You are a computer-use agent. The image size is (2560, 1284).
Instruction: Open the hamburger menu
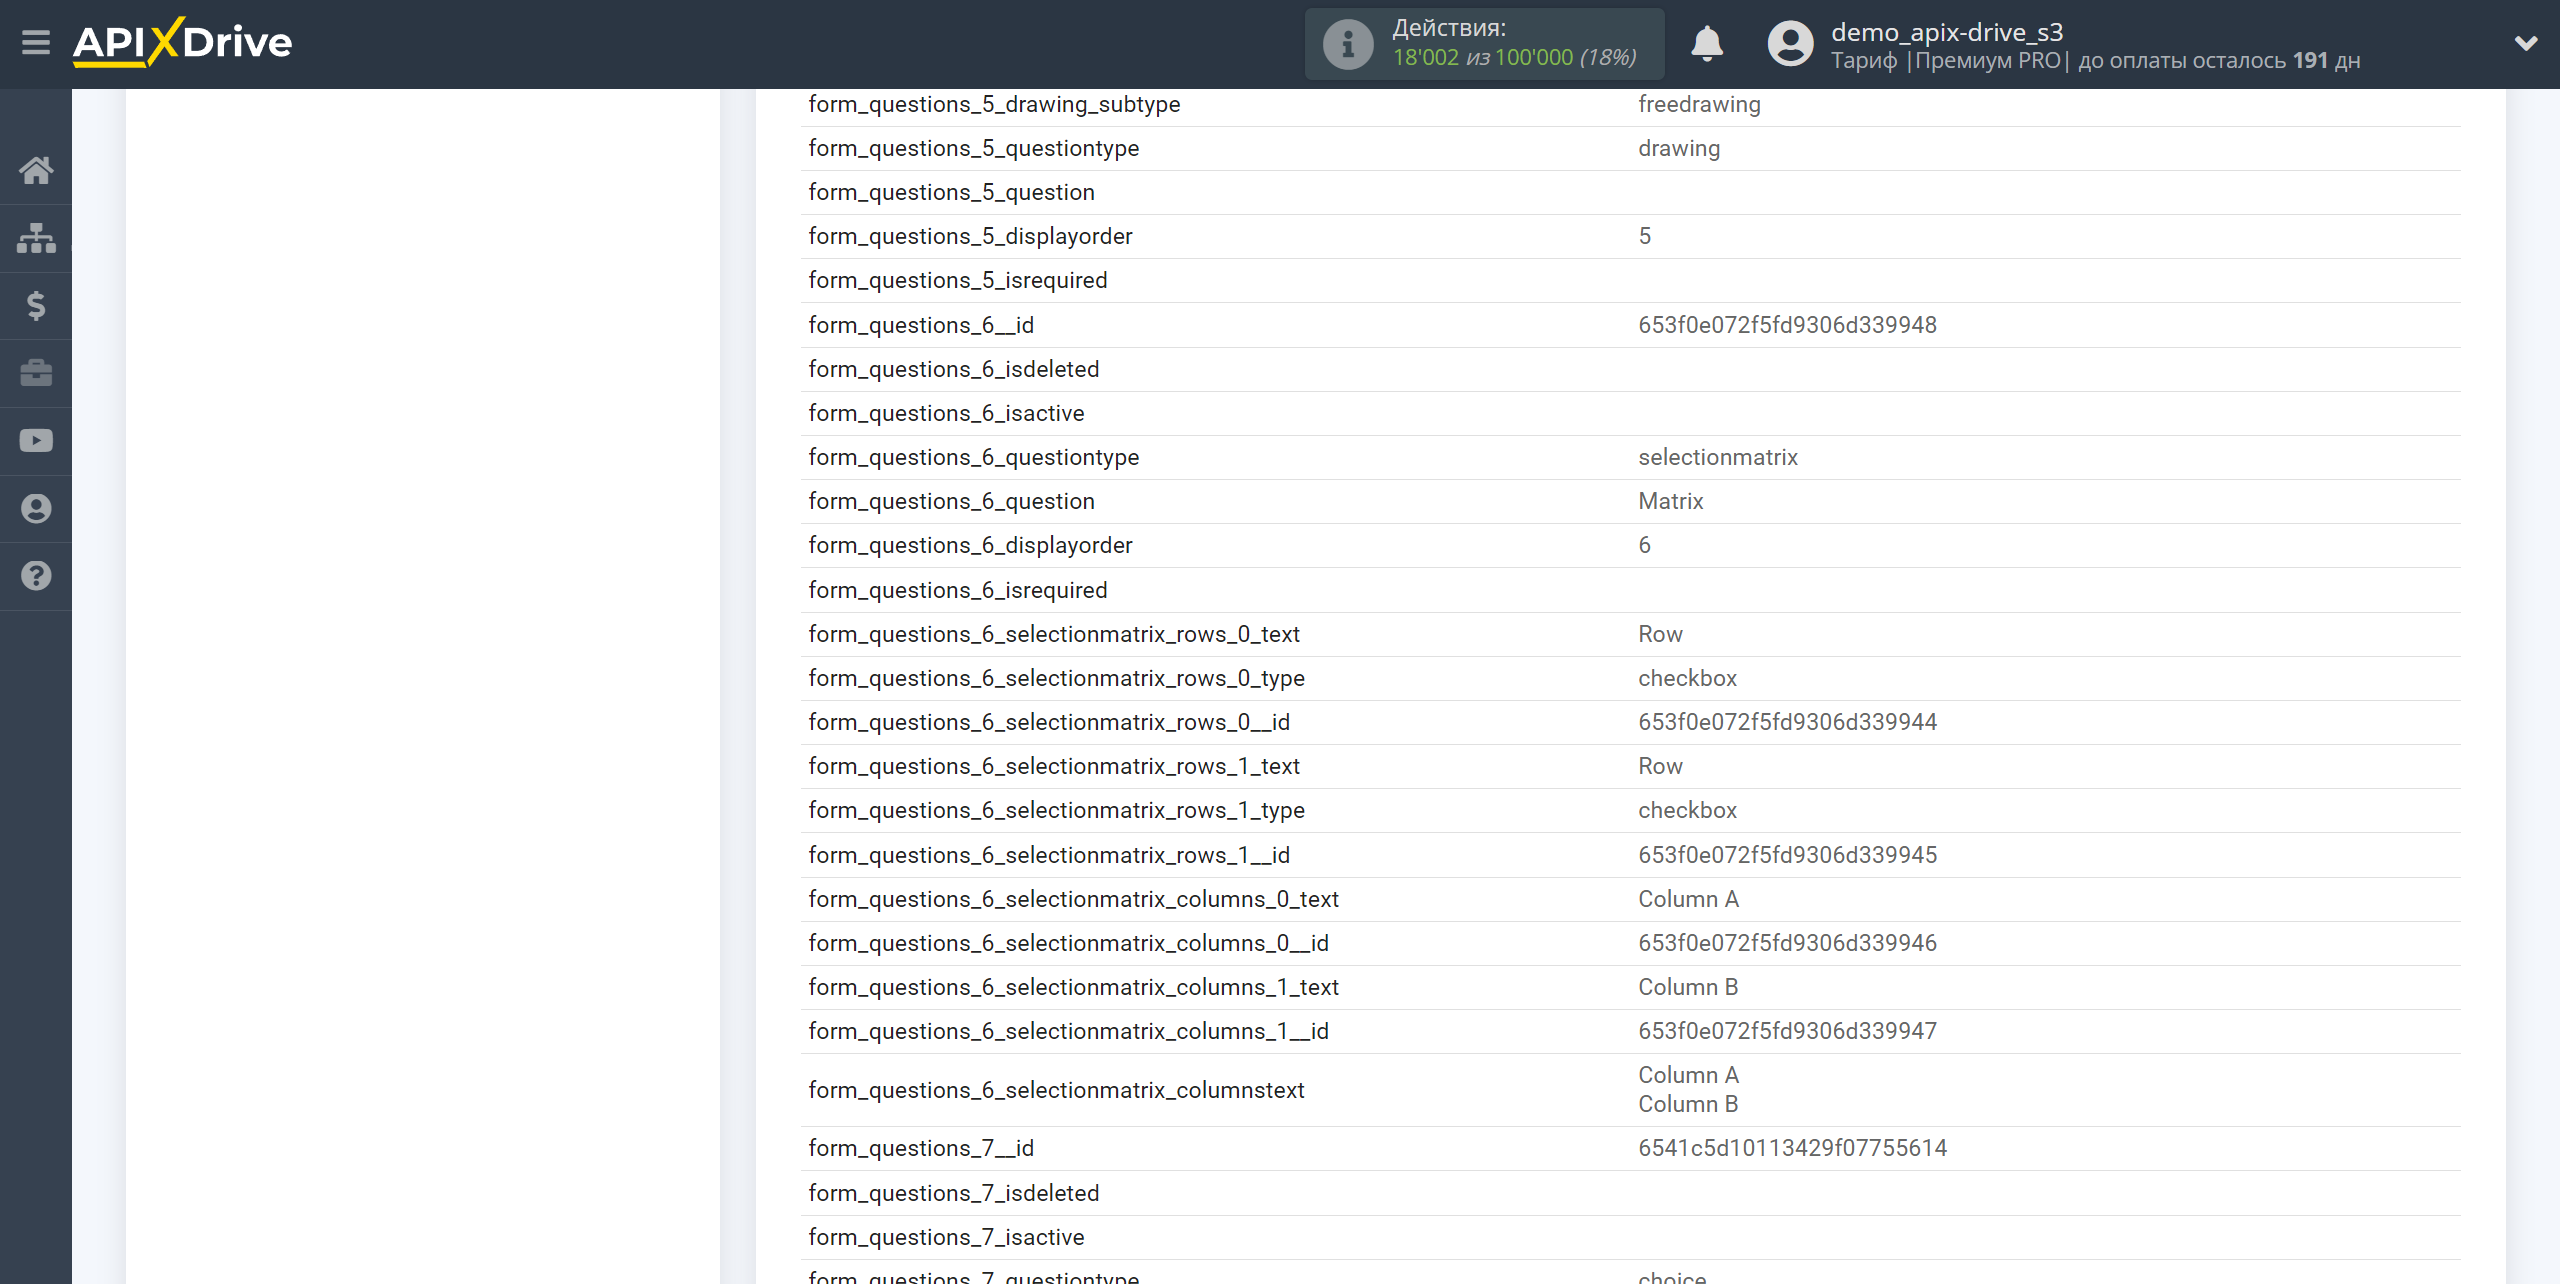click(36, 42)
